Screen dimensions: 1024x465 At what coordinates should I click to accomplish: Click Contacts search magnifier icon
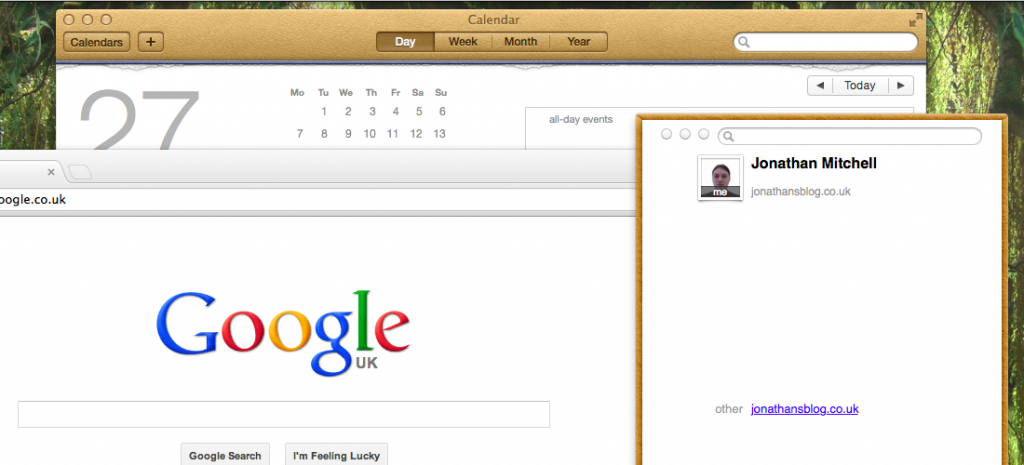coord(729,137)
